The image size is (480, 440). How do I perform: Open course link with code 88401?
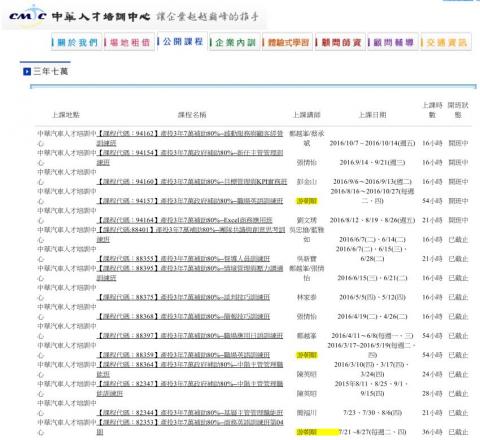coord(191,234)
